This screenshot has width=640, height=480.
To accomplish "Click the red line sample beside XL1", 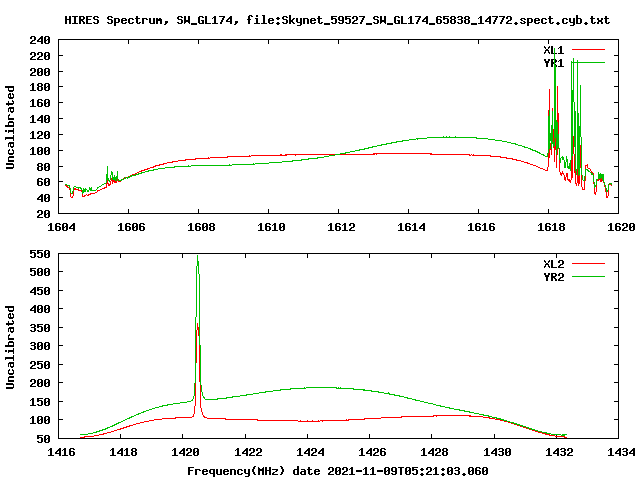I will tap(588, 50).
